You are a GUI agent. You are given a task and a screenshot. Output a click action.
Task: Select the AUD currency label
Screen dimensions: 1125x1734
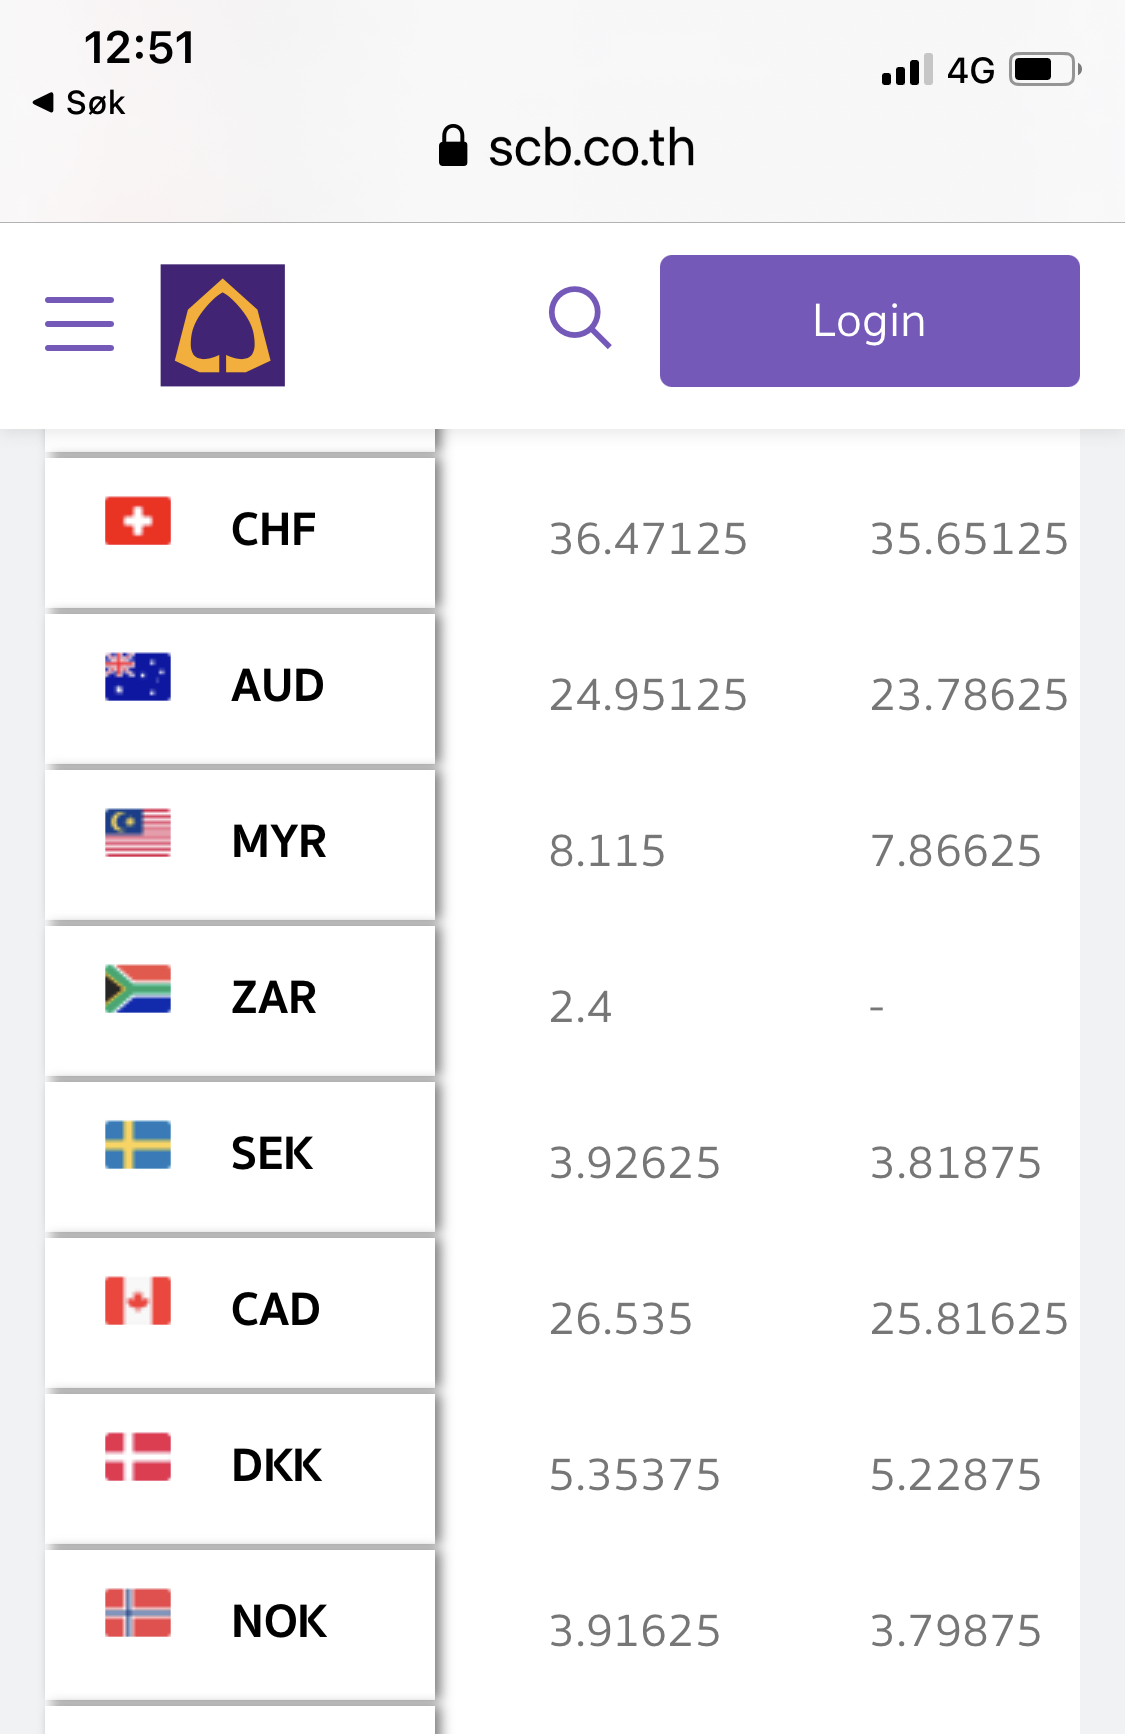(277, 686)
